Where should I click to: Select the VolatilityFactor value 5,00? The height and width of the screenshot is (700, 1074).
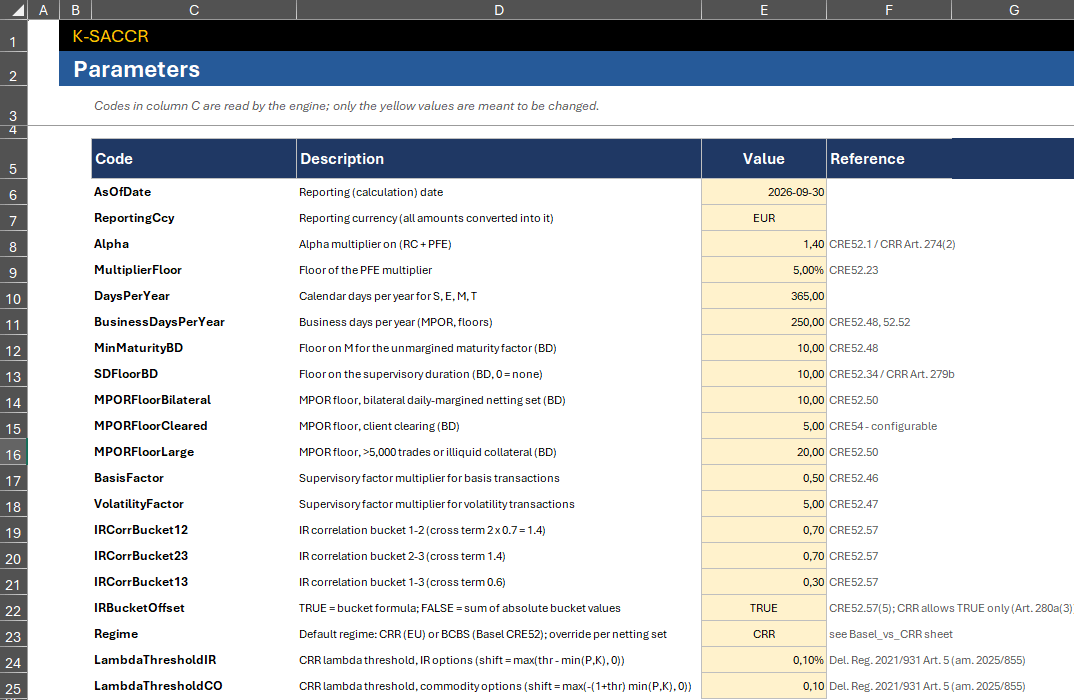764,504
